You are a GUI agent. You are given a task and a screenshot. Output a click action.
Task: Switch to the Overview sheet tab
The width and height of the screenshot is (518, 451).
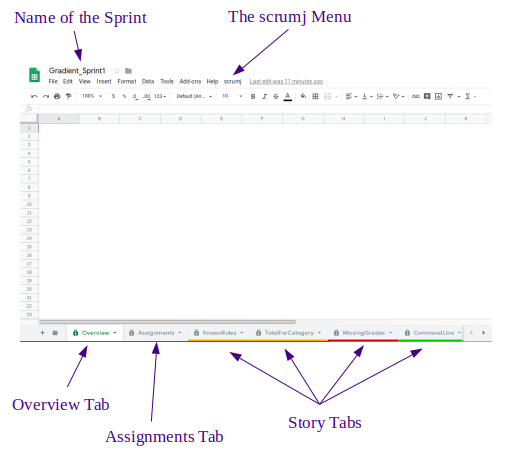click(x=95, y=333)
